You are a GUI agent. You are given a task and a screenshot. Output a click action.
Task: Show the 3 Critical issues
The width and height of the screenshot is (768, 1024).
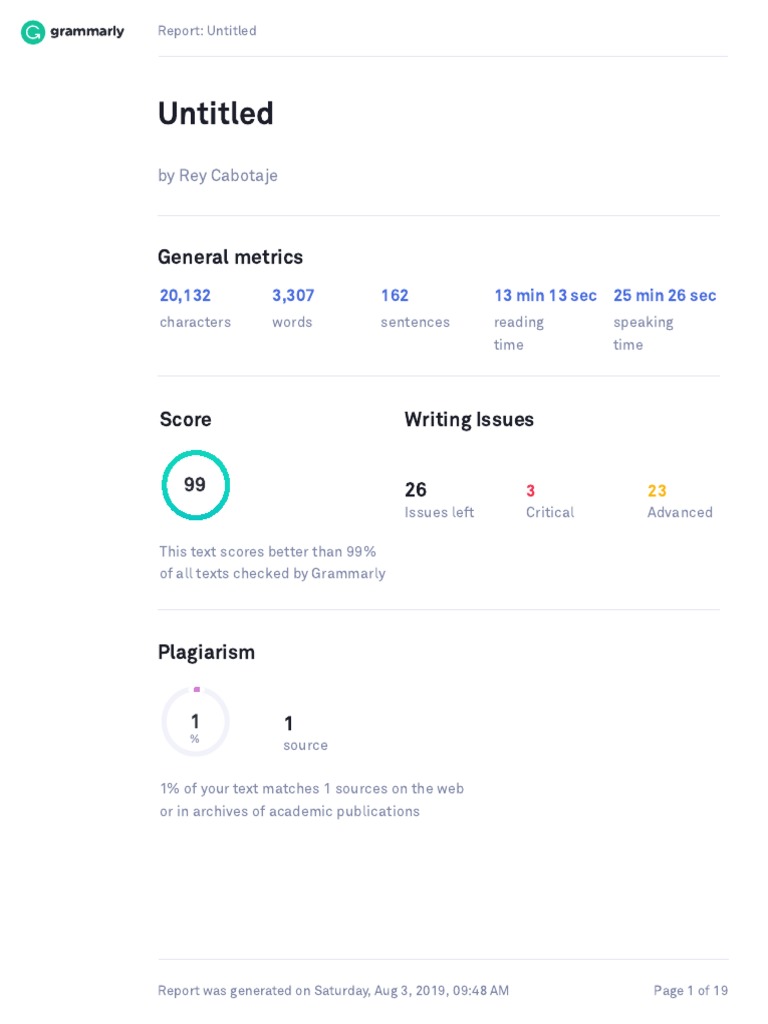(x=531, y=491)
